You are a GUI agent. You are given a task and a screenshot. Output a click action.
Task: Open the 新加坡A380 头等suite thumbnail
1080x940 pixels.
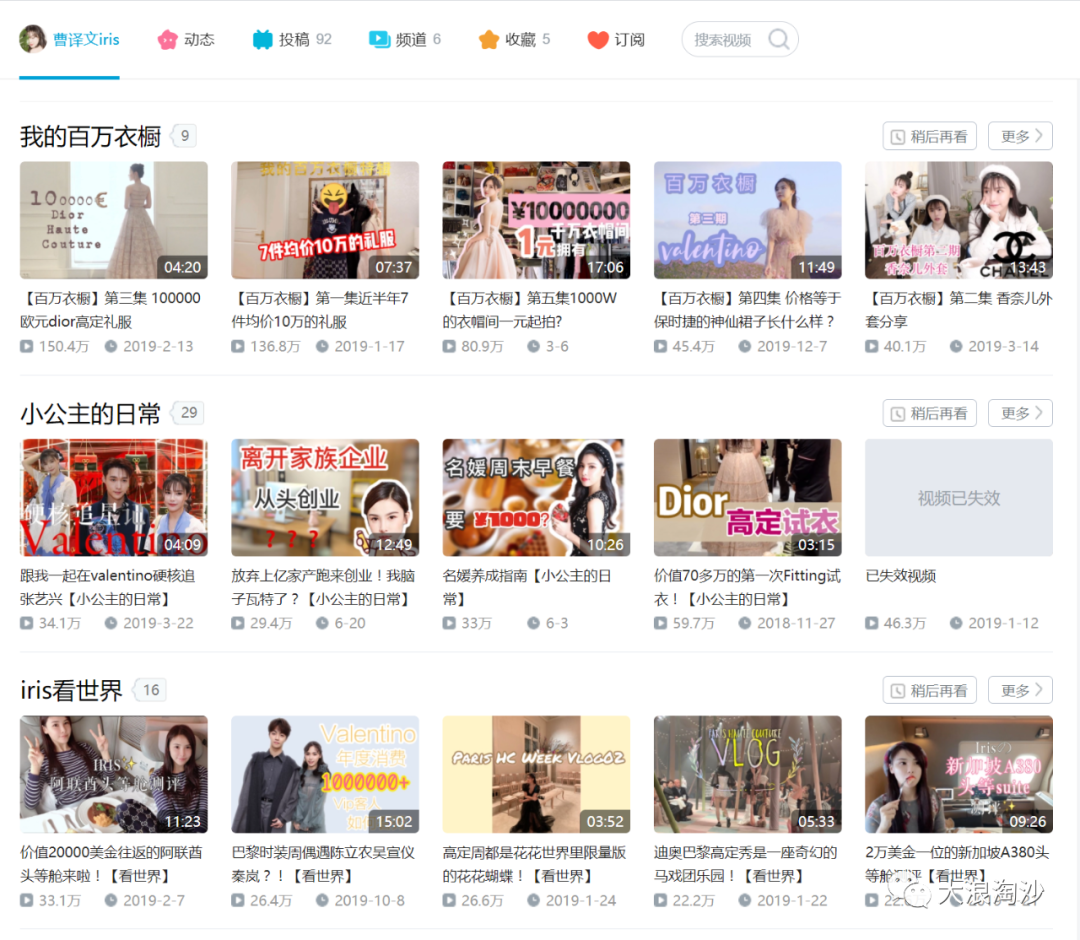[959, 774]
